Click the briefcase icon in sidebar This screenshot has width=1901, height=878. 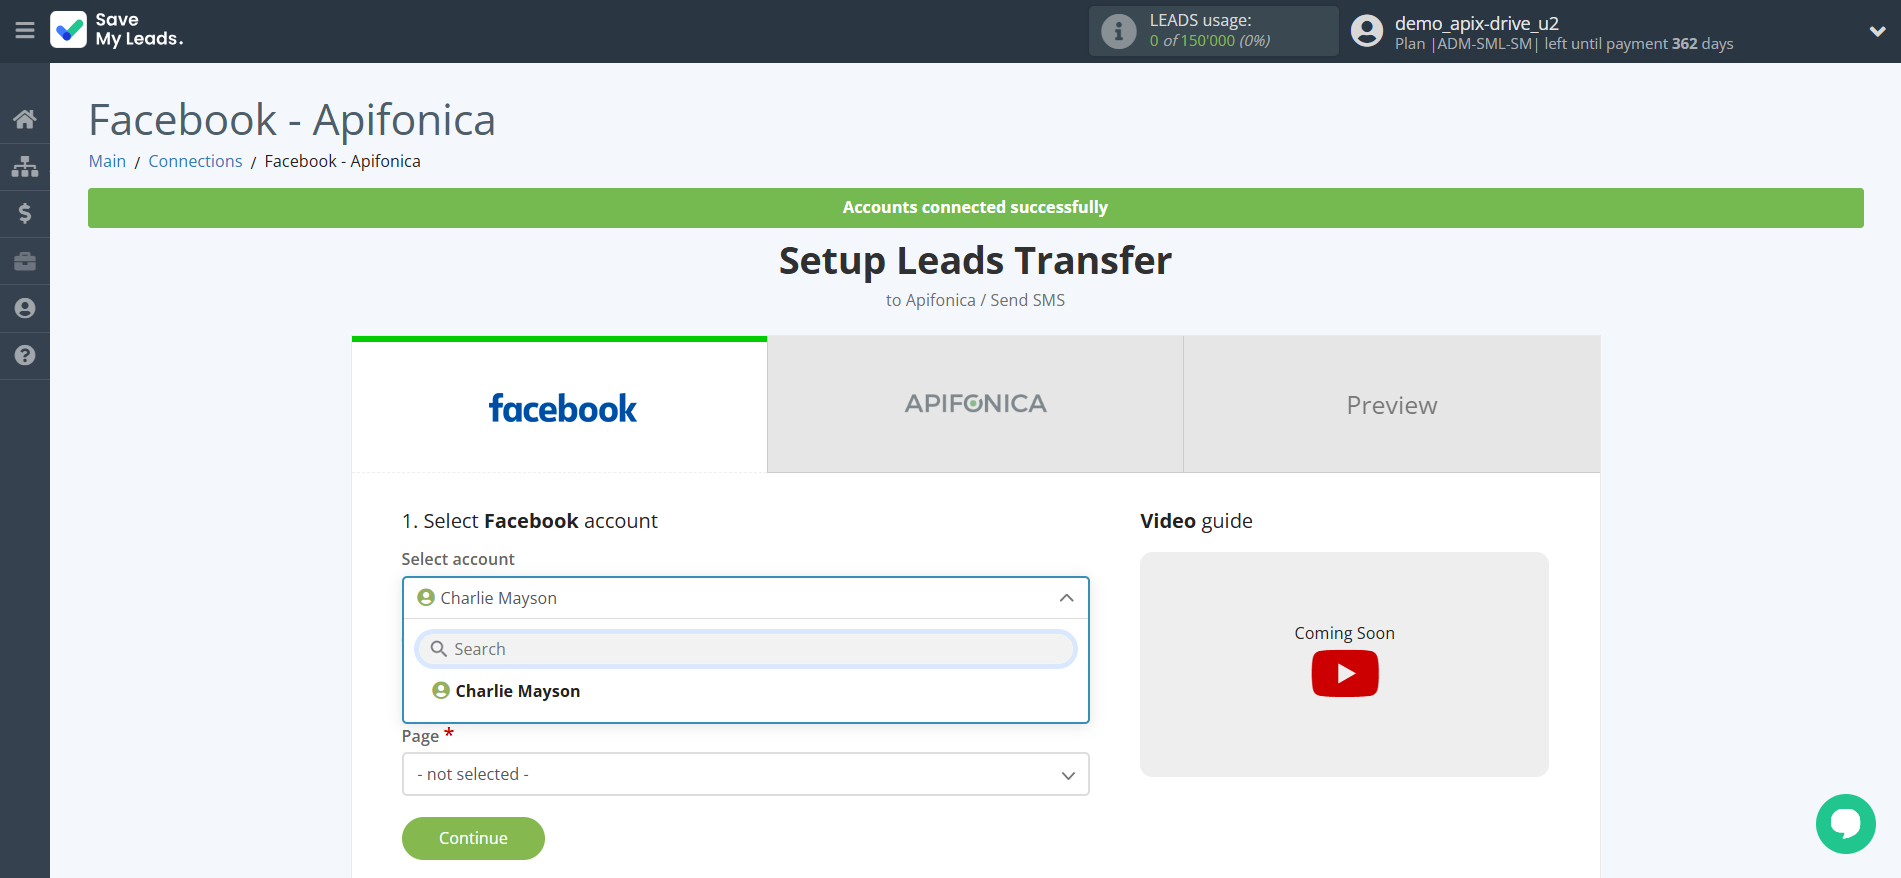click(x=25, y=261)
